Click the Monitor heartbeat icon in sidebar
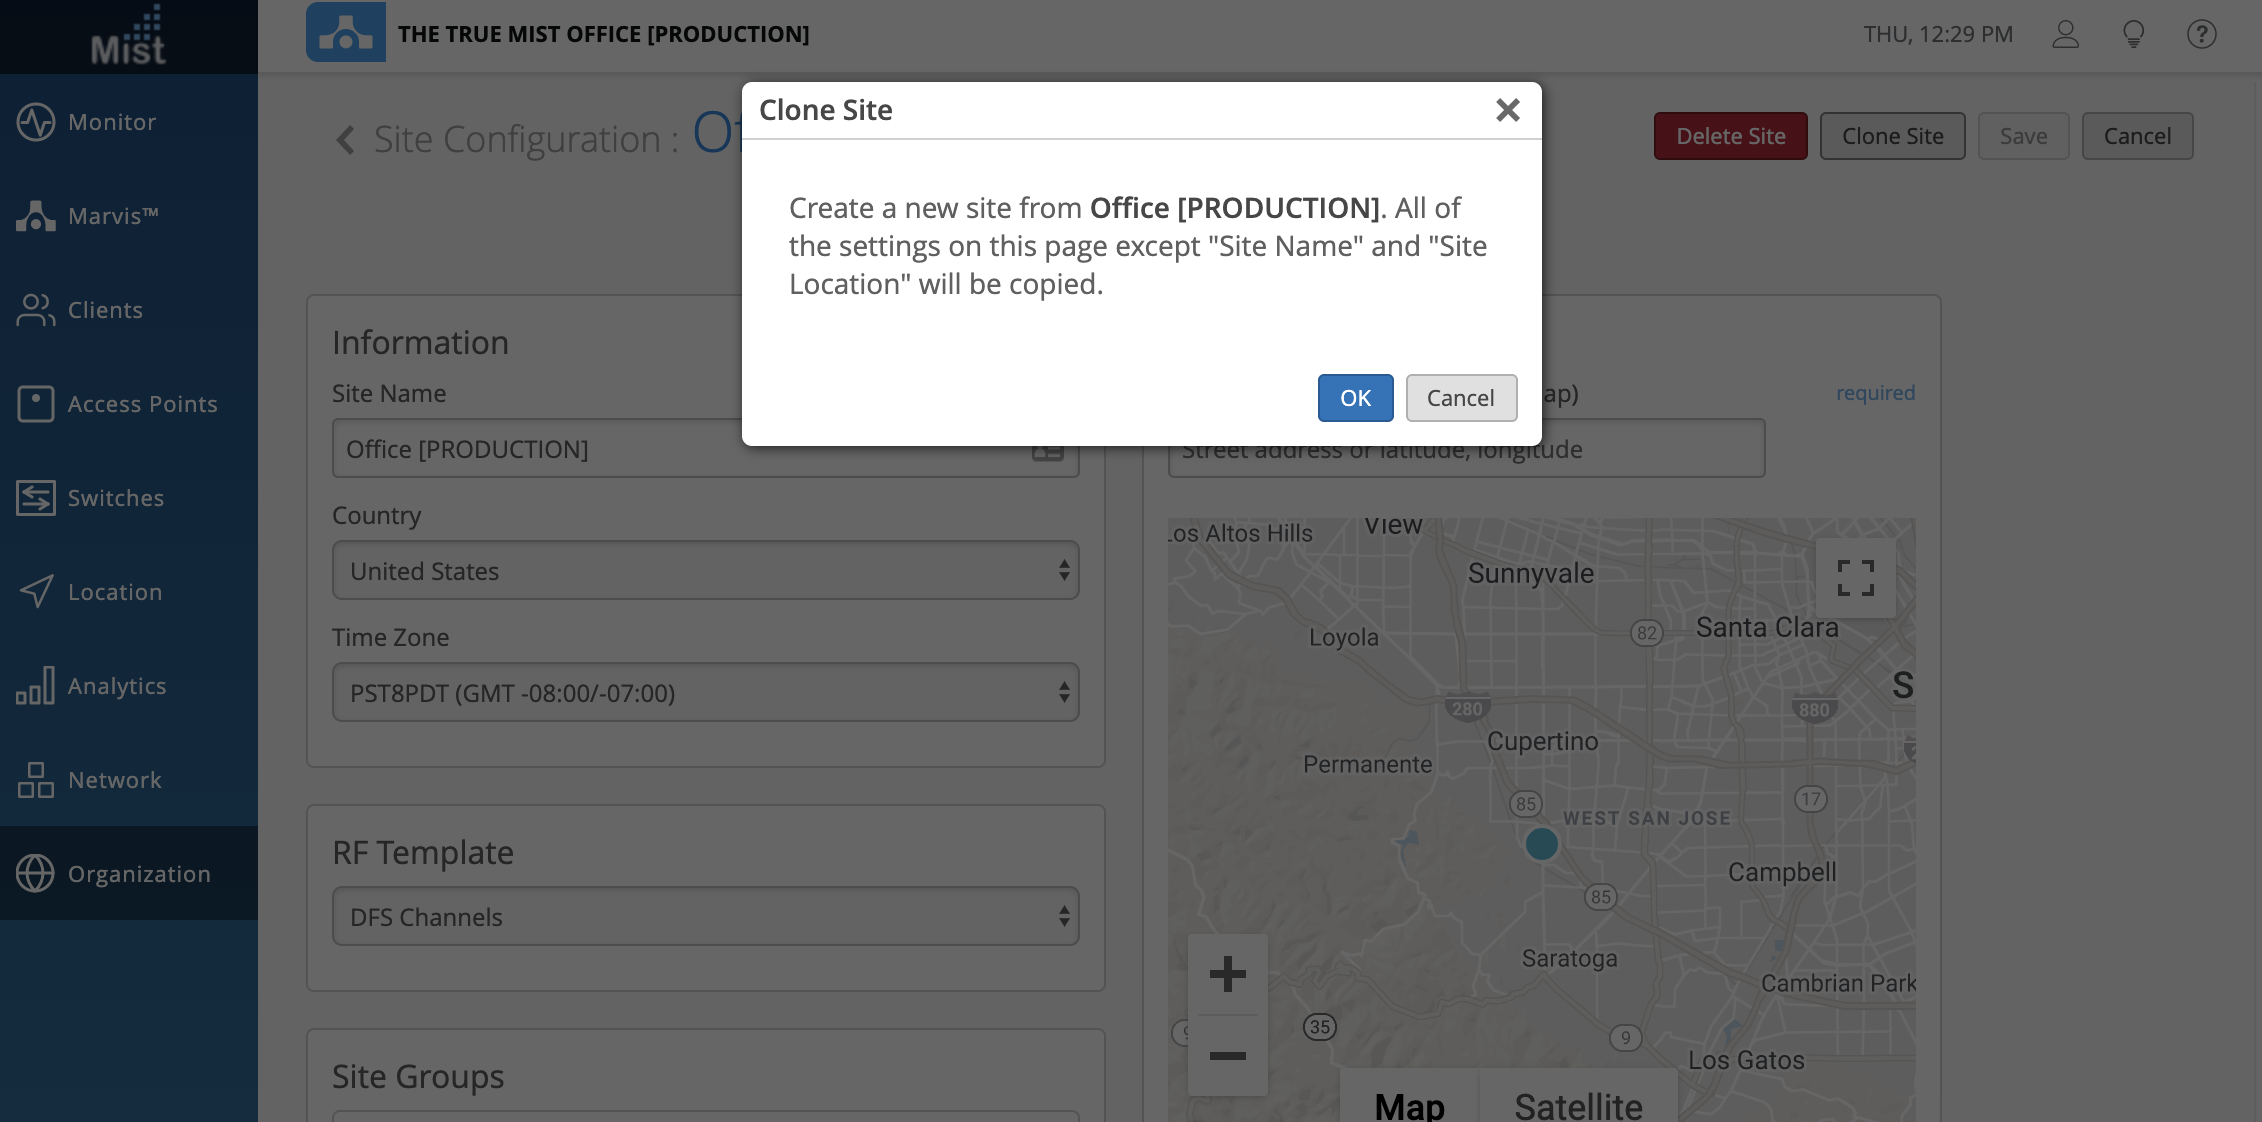The width and height of the screenshot is (2262, 1122). (36, 122)
